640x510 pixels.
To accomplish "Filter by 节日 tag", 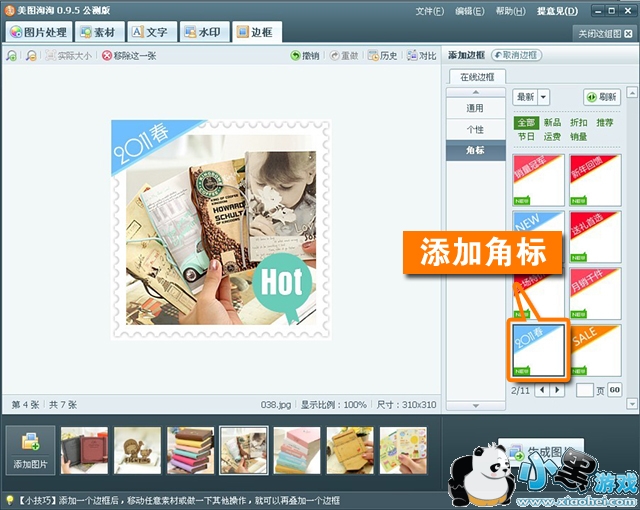I will point(526,137).
